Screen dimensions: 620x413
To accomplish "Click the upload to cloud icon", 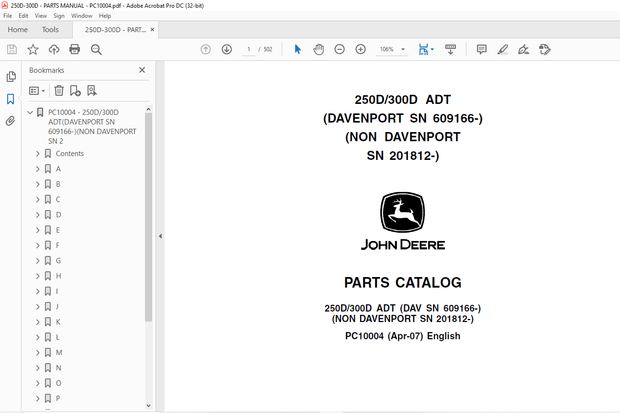I will (x=54, y=49).
